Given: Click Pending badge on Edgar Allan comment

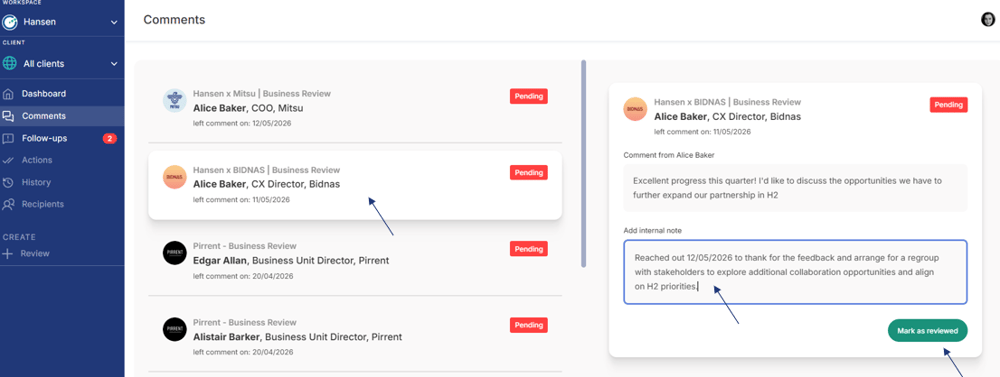Looking at the screenshot, I should [529, 249].
